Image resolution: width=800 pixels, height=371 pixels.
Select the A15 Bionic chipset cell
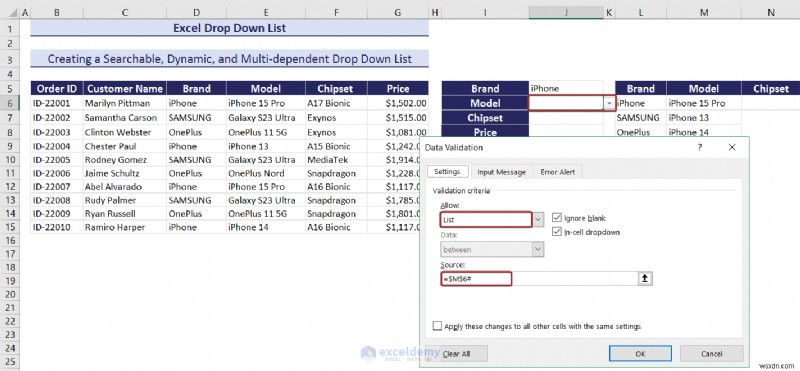(336, 146)
